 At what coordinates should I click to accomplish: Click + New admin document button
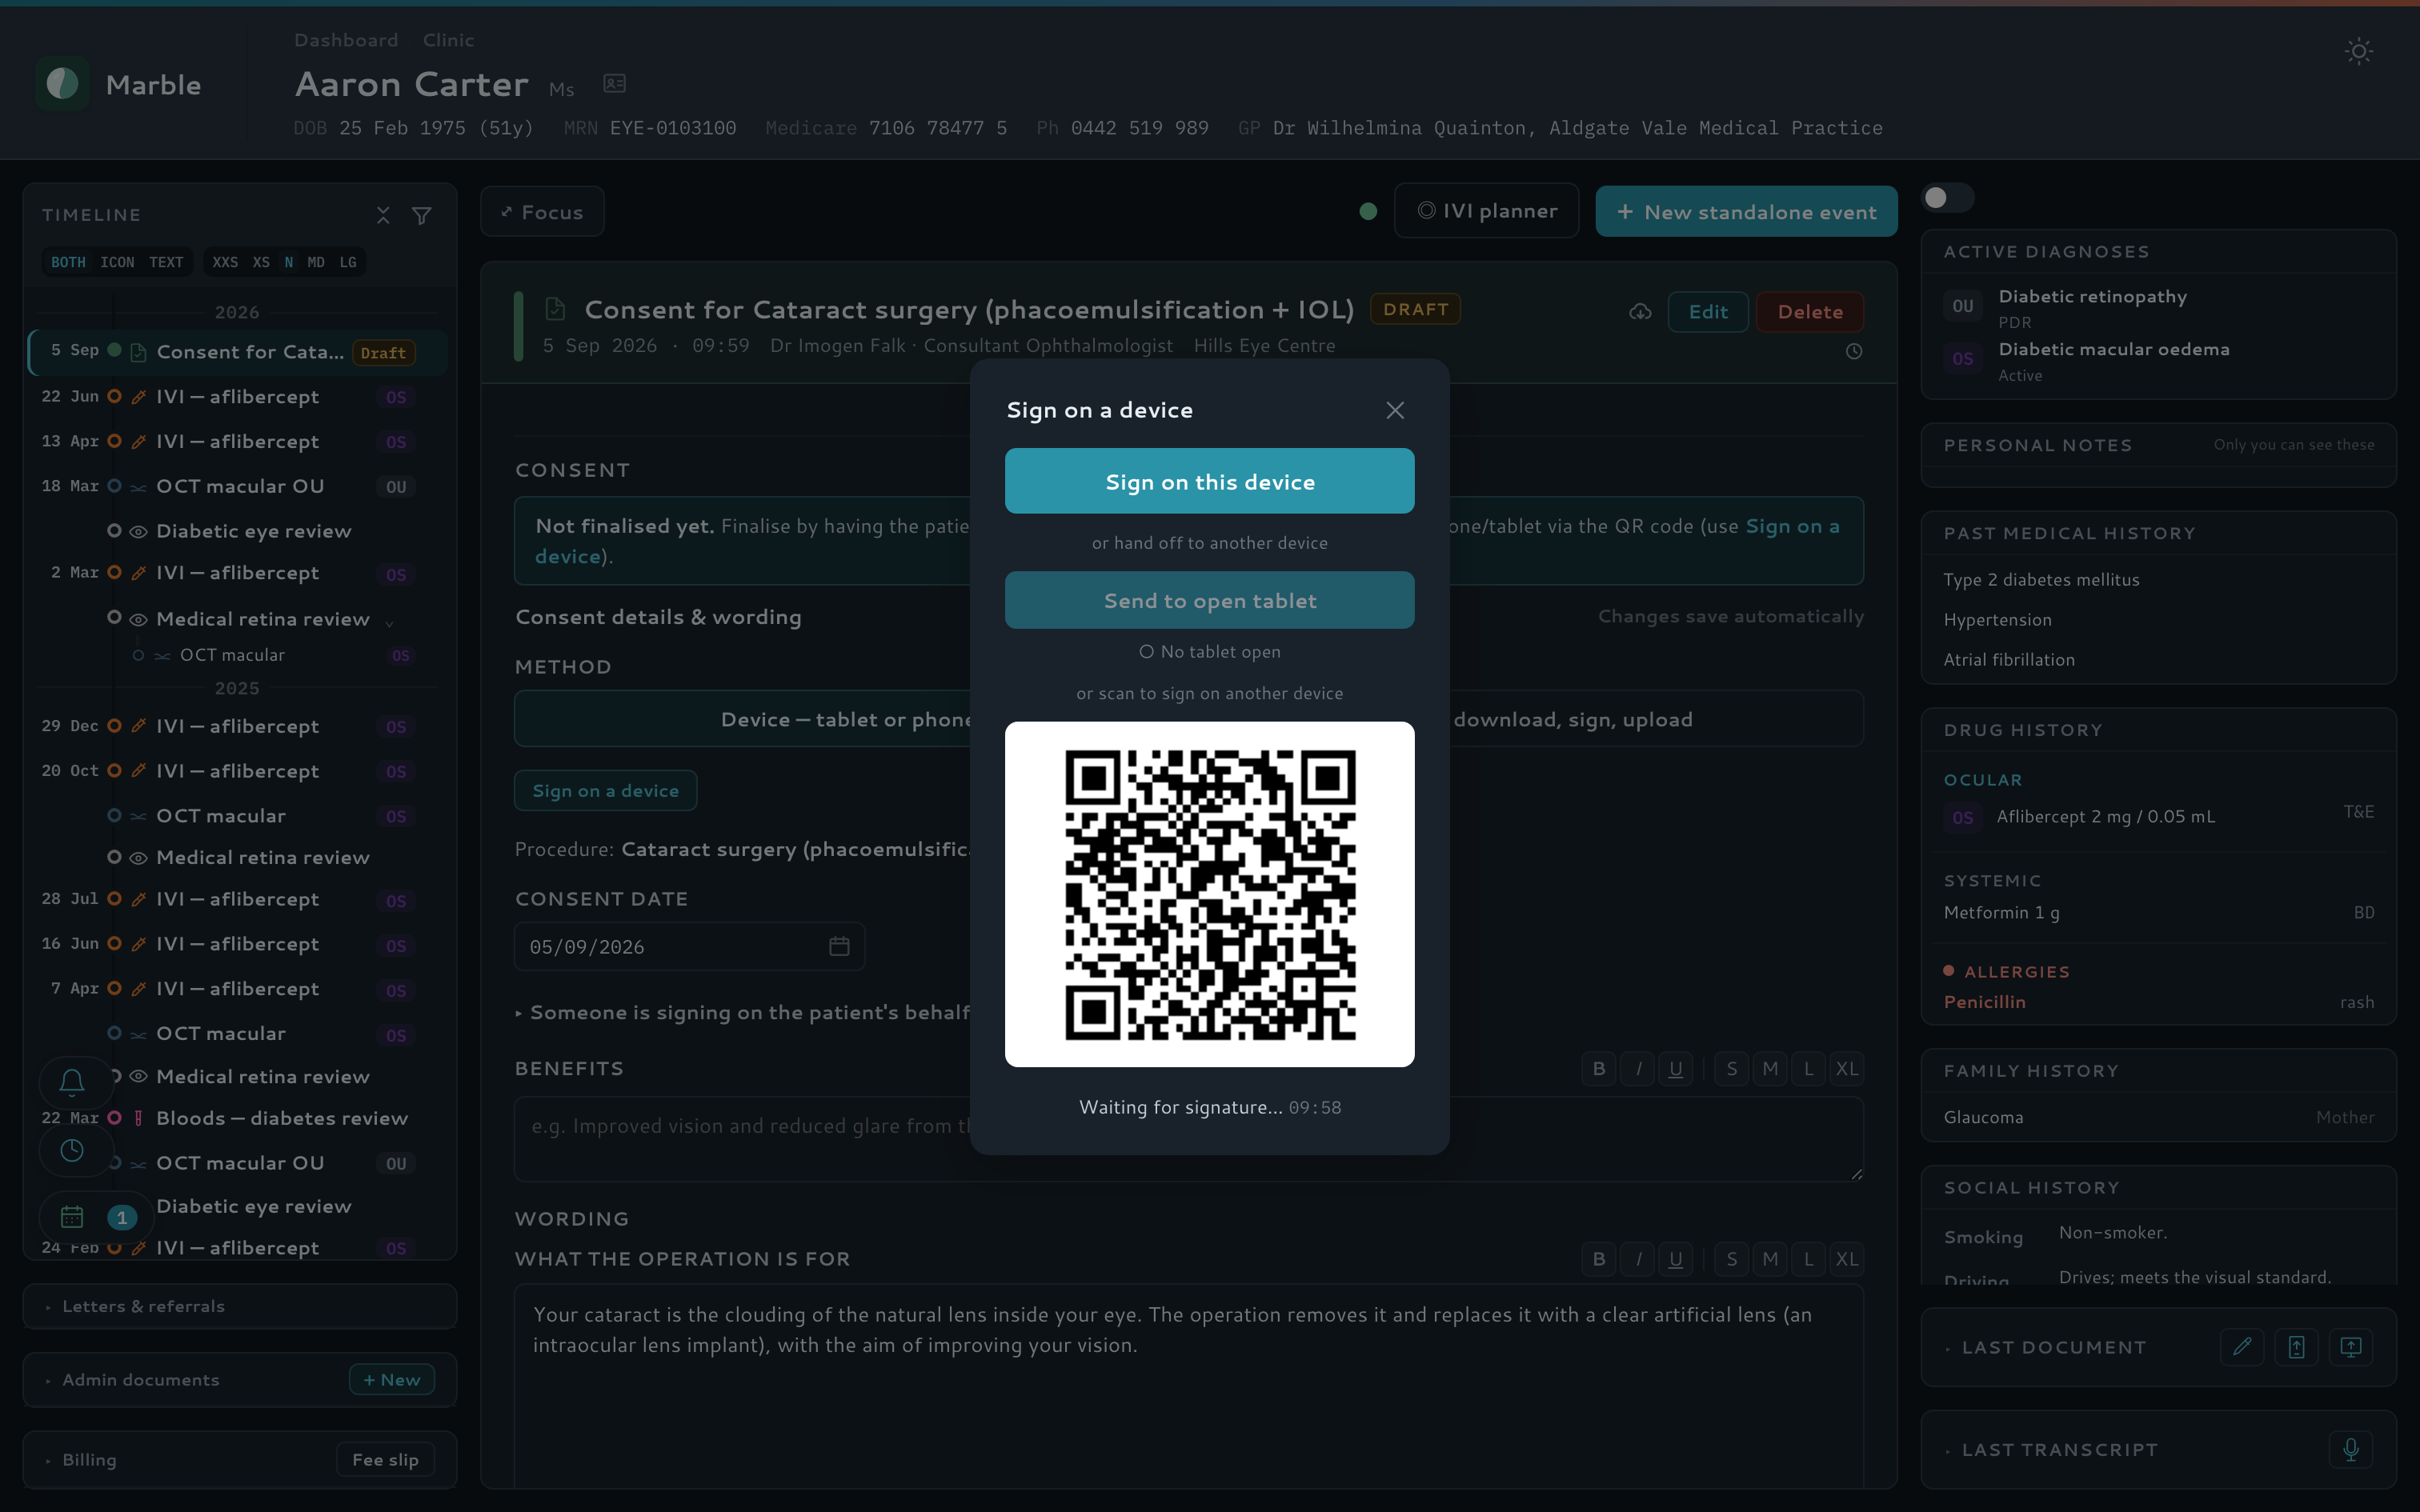pos(391,1380)
